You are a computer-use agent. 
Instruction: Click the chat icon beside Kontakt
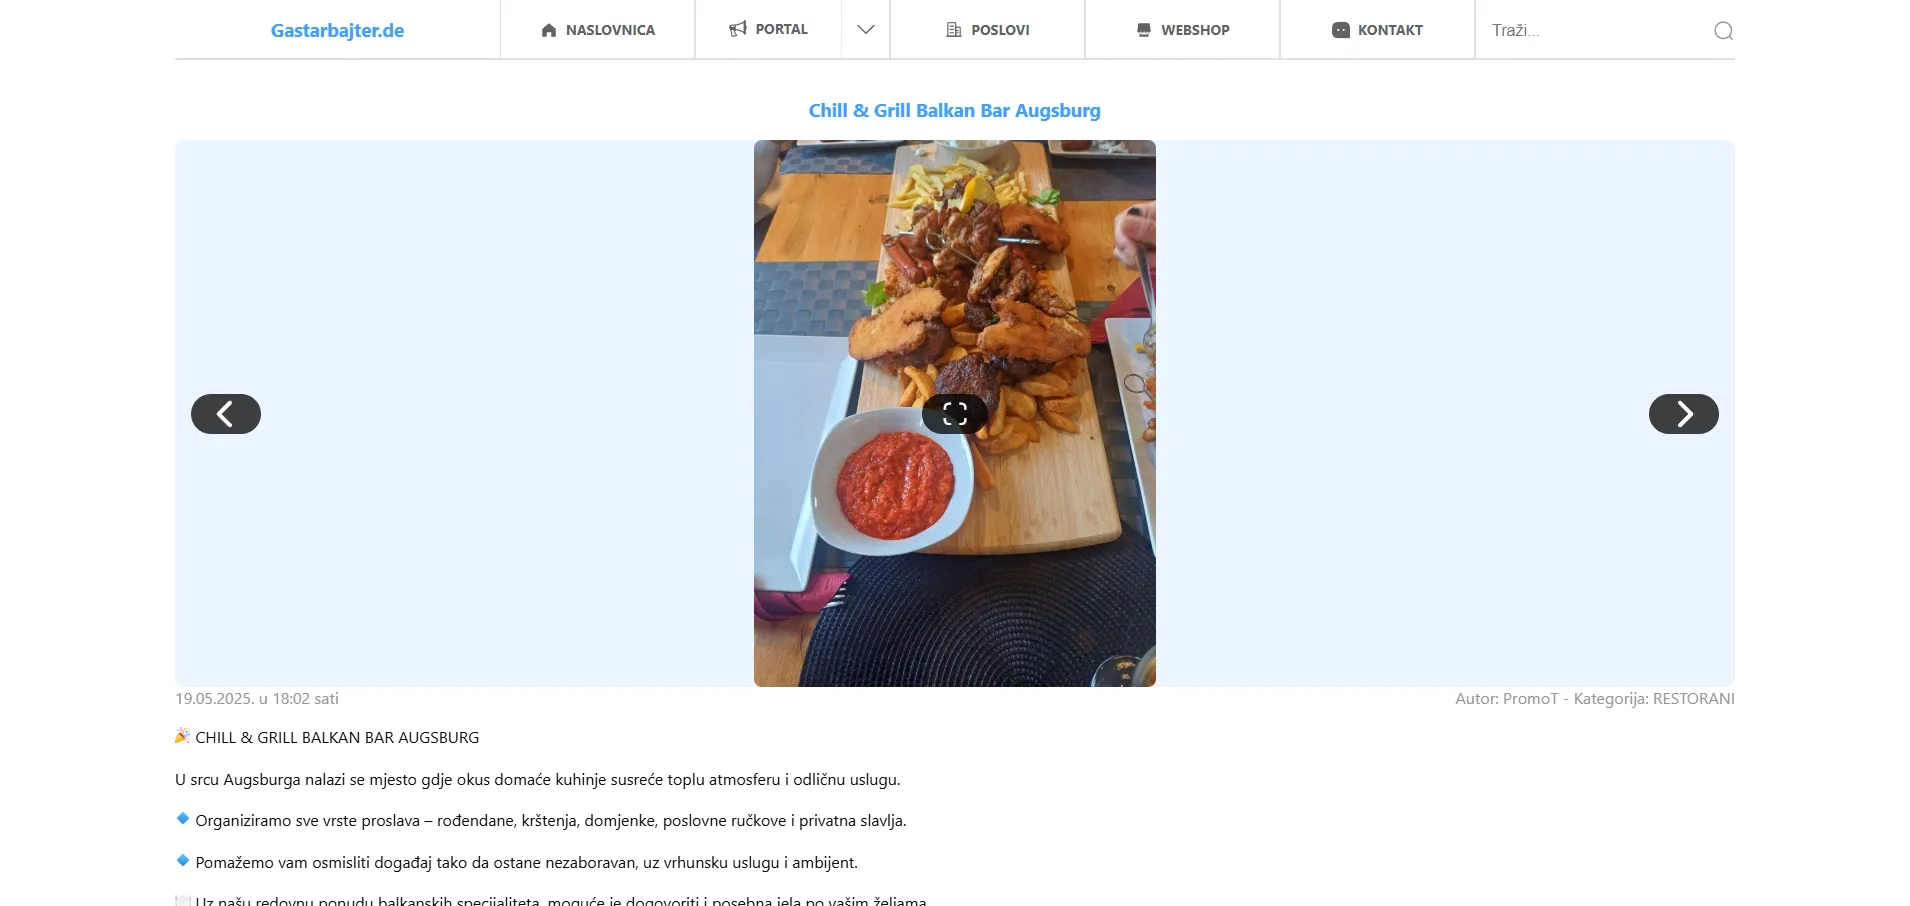point(1341,30)
